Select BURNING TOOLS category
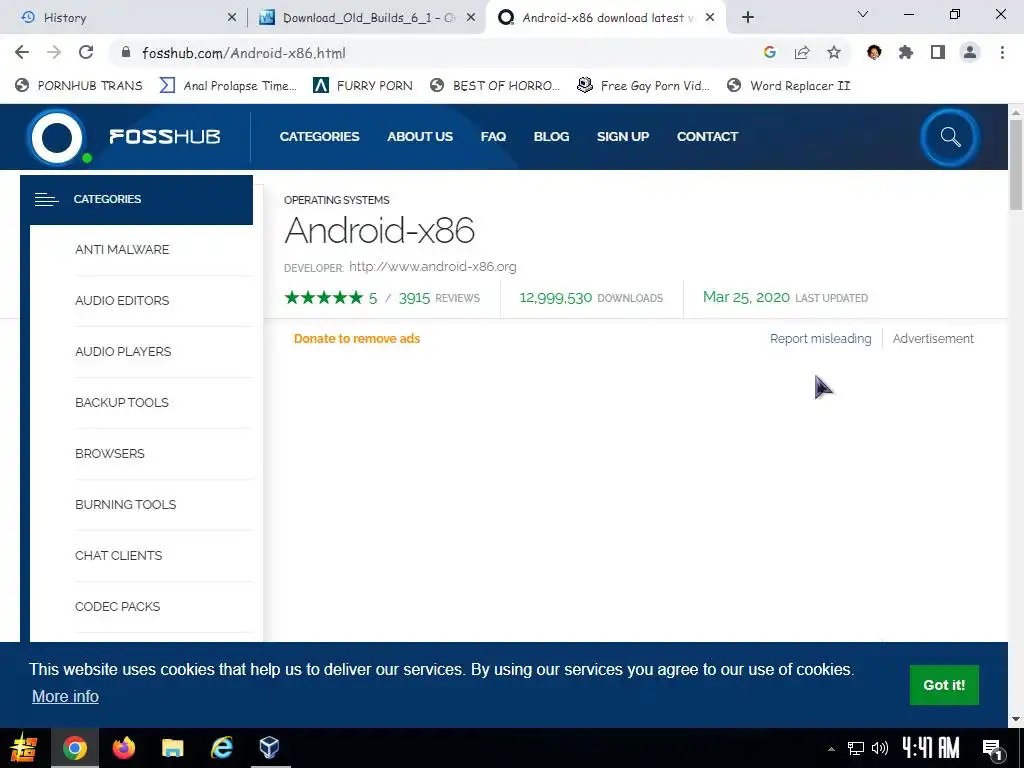Viewport: 1024px width, 768px height. [x=125, y=504]
